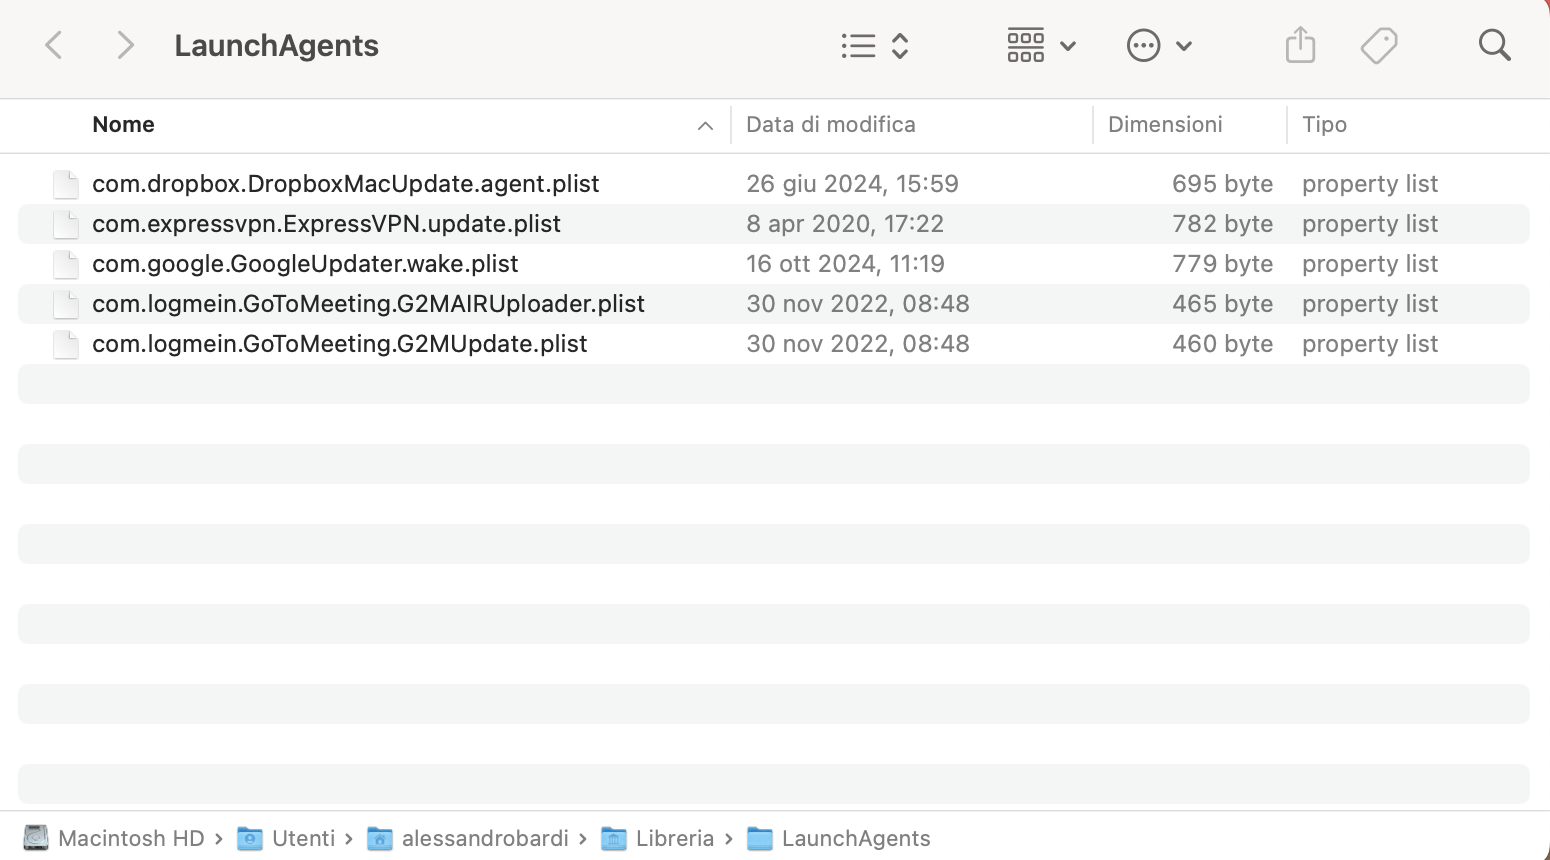Screen dimensions: 1550x860
Task: Open Utenti folder in path bar
Action: [x=302, y=838]
